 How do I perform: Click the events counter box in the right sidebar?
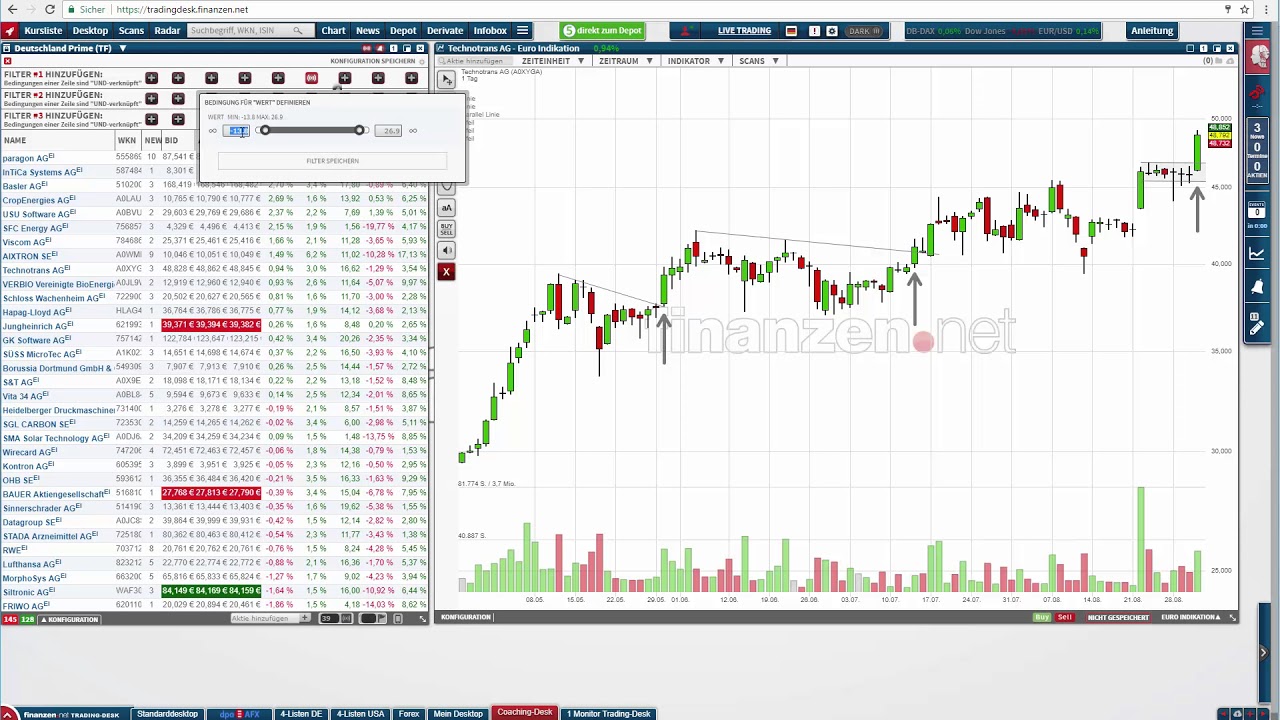(1257, 210)
